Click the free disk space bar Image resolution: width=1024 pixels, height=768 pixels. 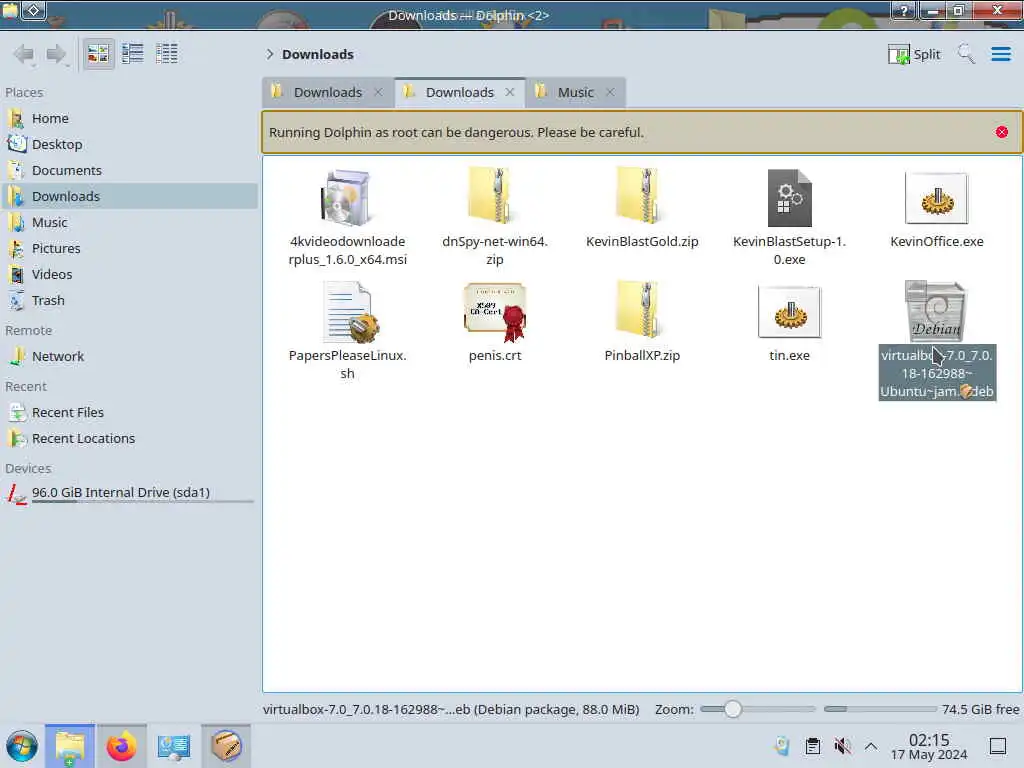880,709
